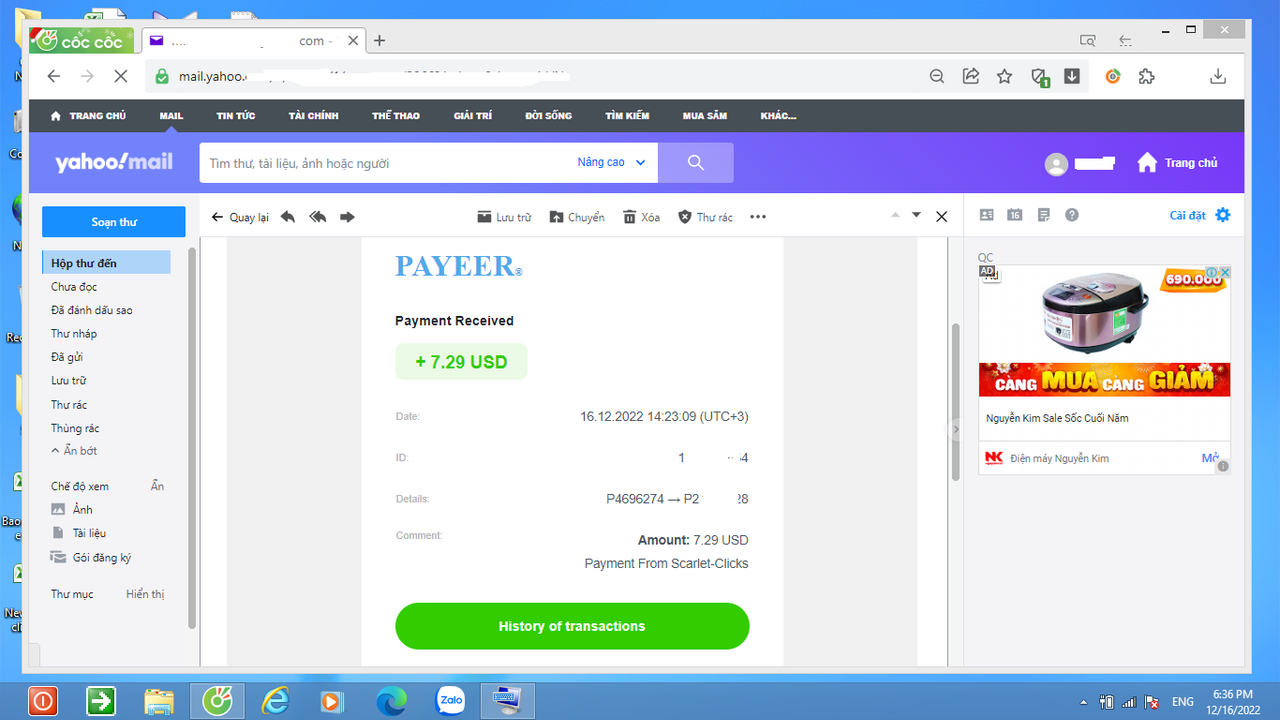The height and width of the screenshot is (720, 1280).
Task: Click History of transactions green button
Action: pos(572,626)
